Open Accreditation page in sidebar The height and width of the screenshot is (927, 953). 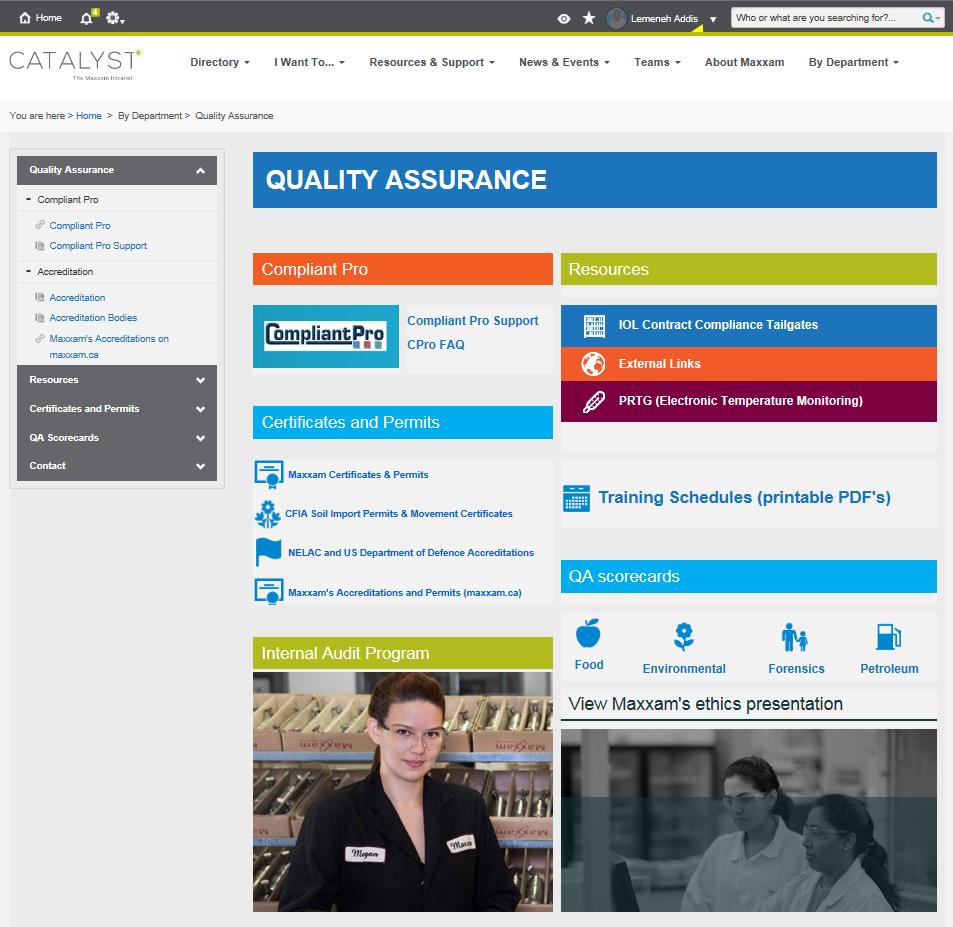(77, 298)
